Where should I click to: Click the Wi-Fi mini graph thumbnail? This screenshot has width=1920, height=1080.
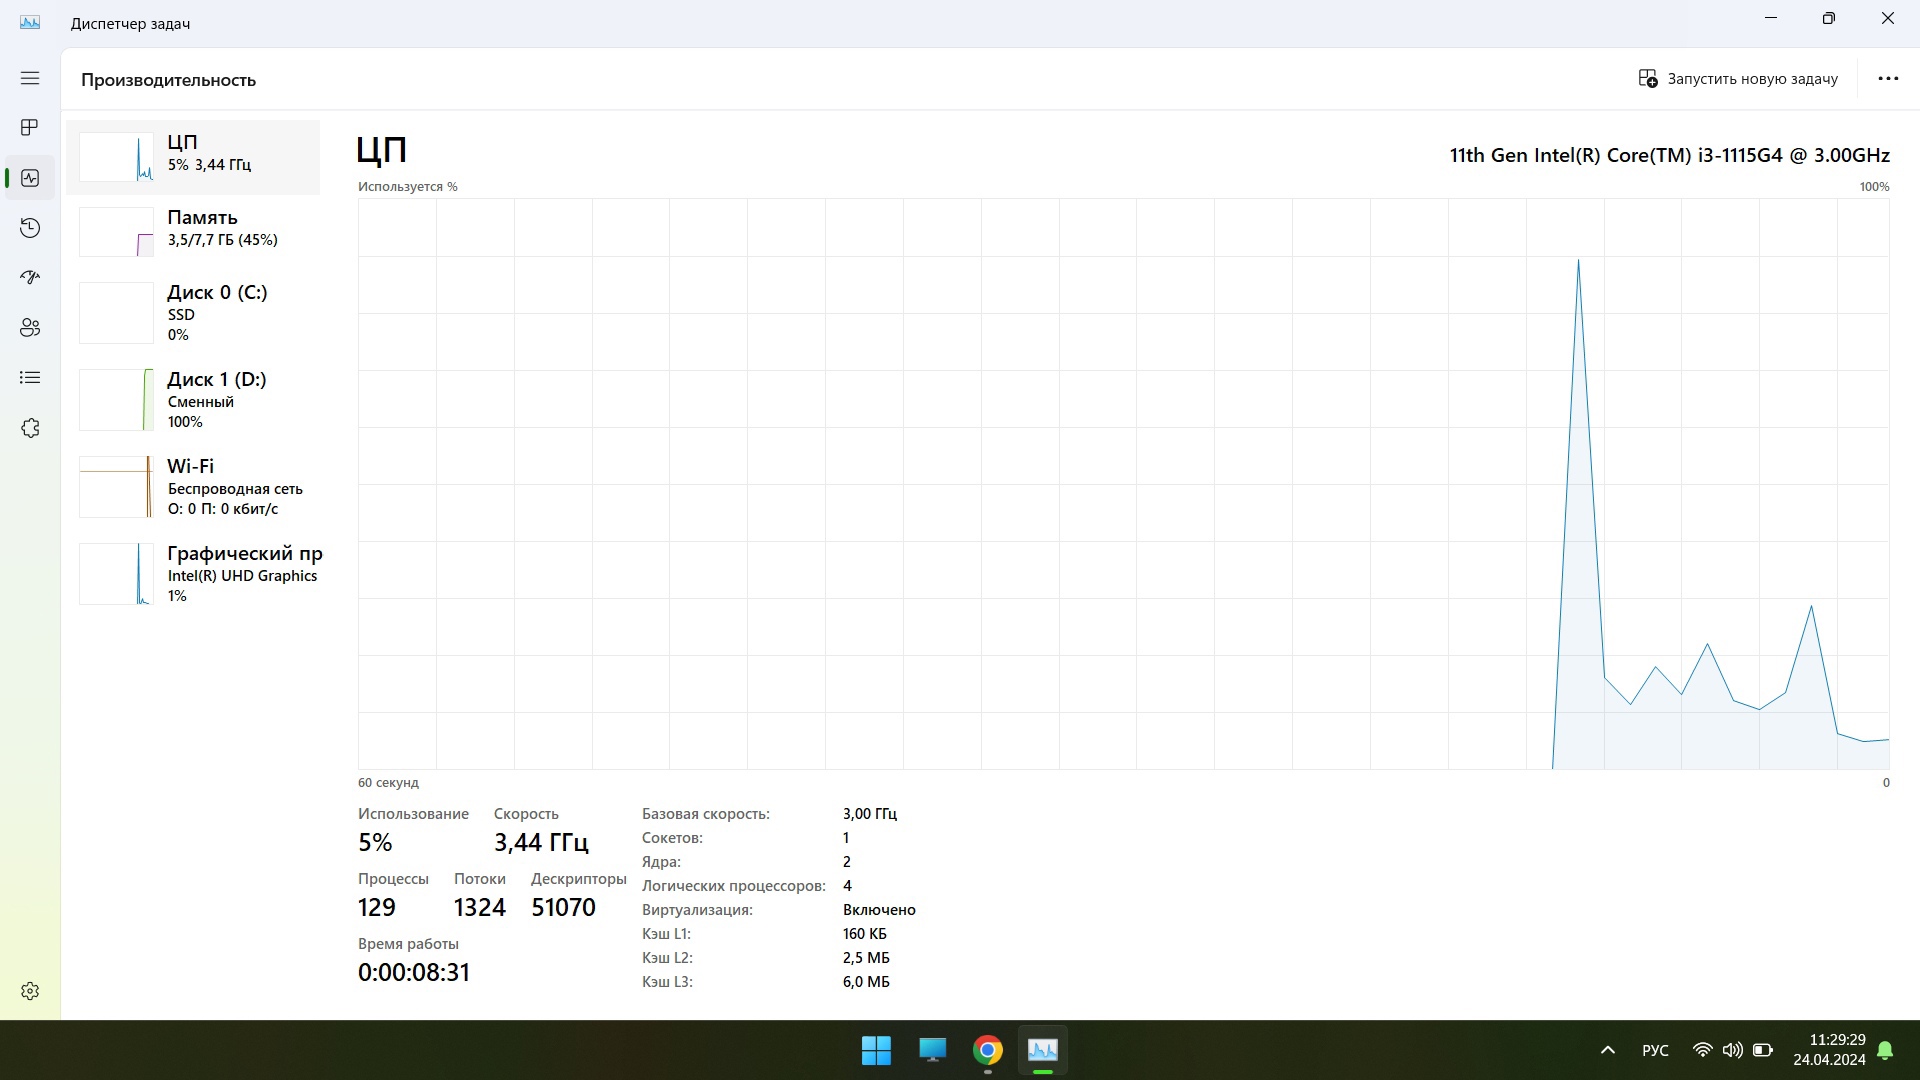(x=116, y=487)
